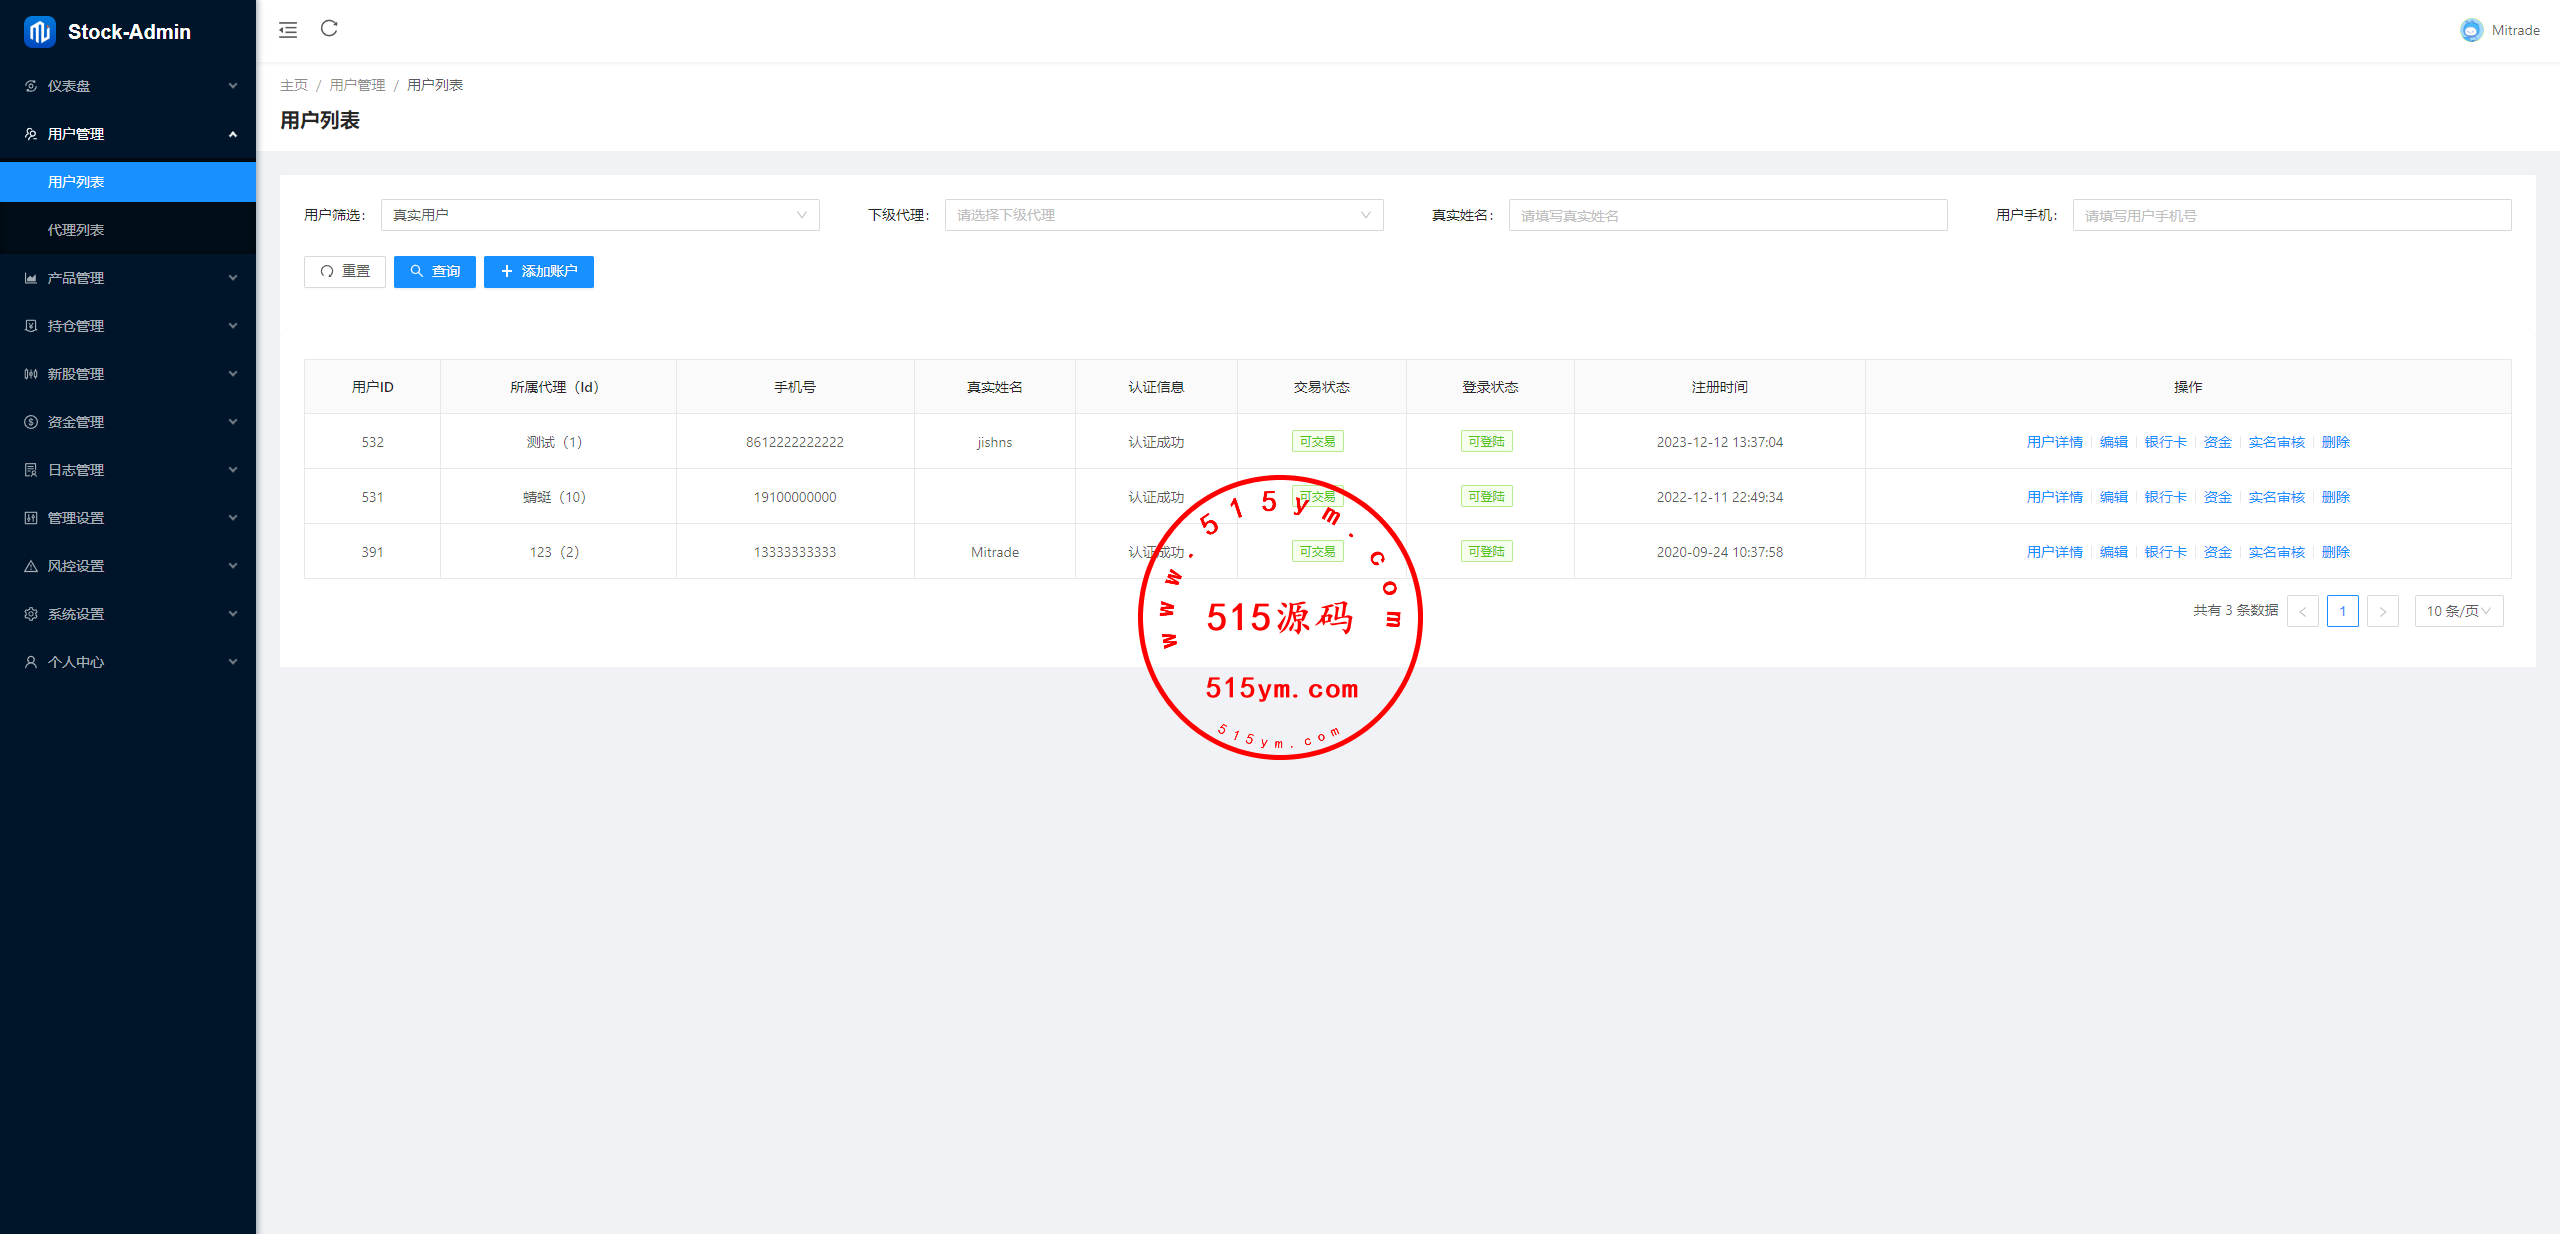This screenshot has width=2560, height=1234.
Task: Open the 用户筛选 dropdown showing 真实用户
Action: (599, 215)
